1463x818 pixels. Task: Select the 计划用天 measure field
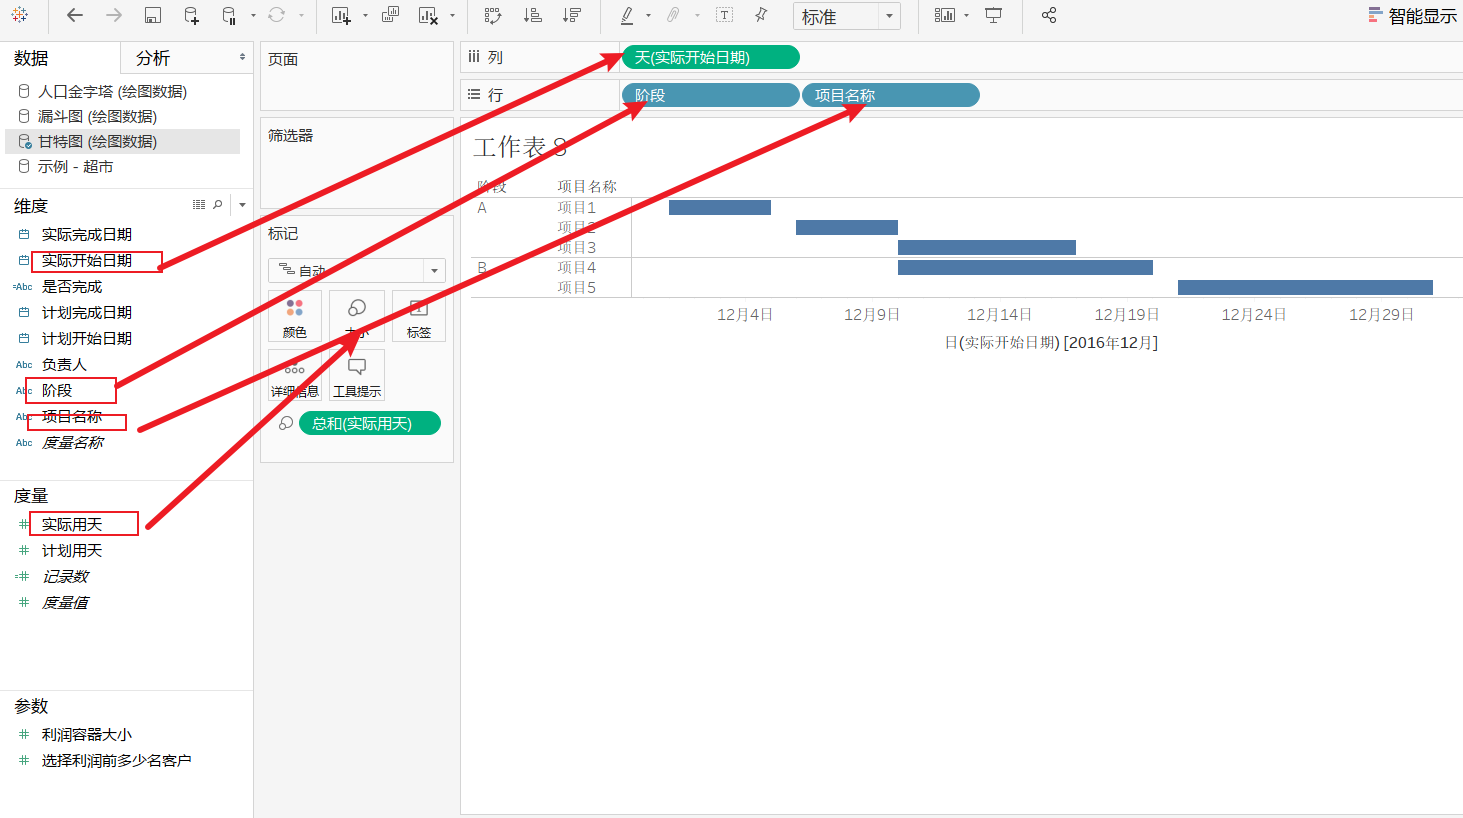coord(71,550)
